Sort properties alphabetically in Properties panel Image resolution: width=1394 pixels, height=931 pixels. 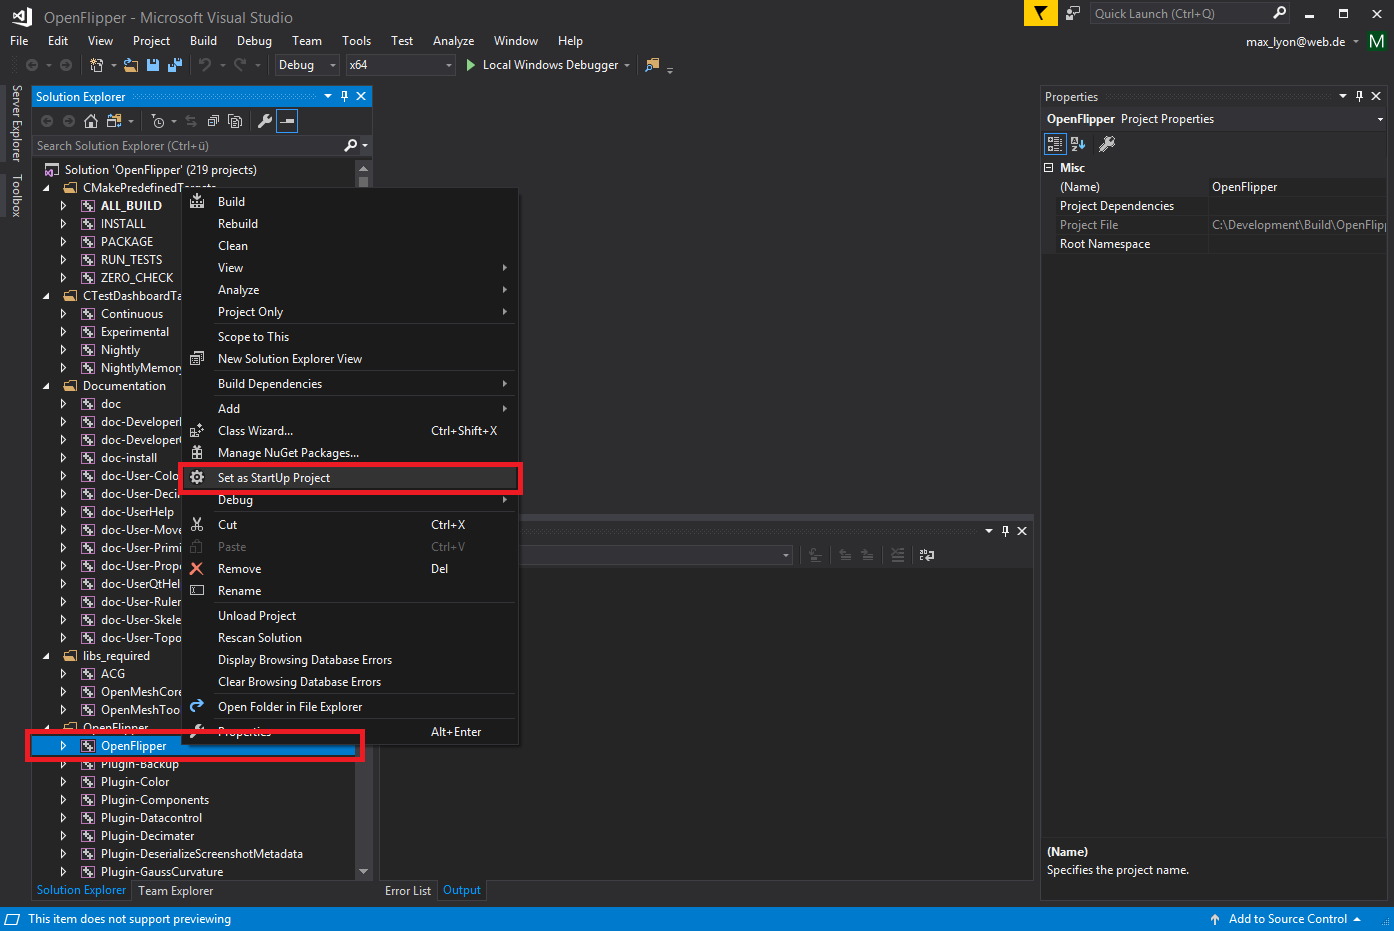coord(1078,144)
